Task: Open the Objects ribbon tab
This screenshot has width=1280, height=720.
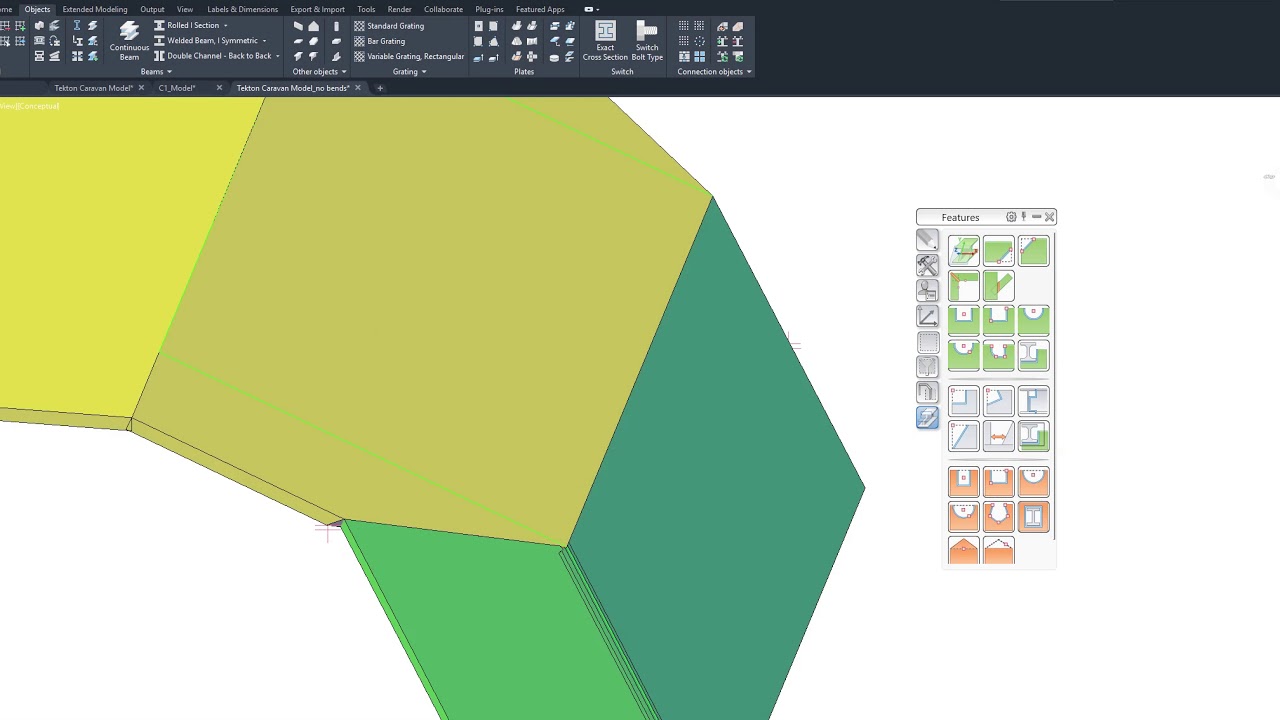Action: pyautogui.click(x=37, y=9)
